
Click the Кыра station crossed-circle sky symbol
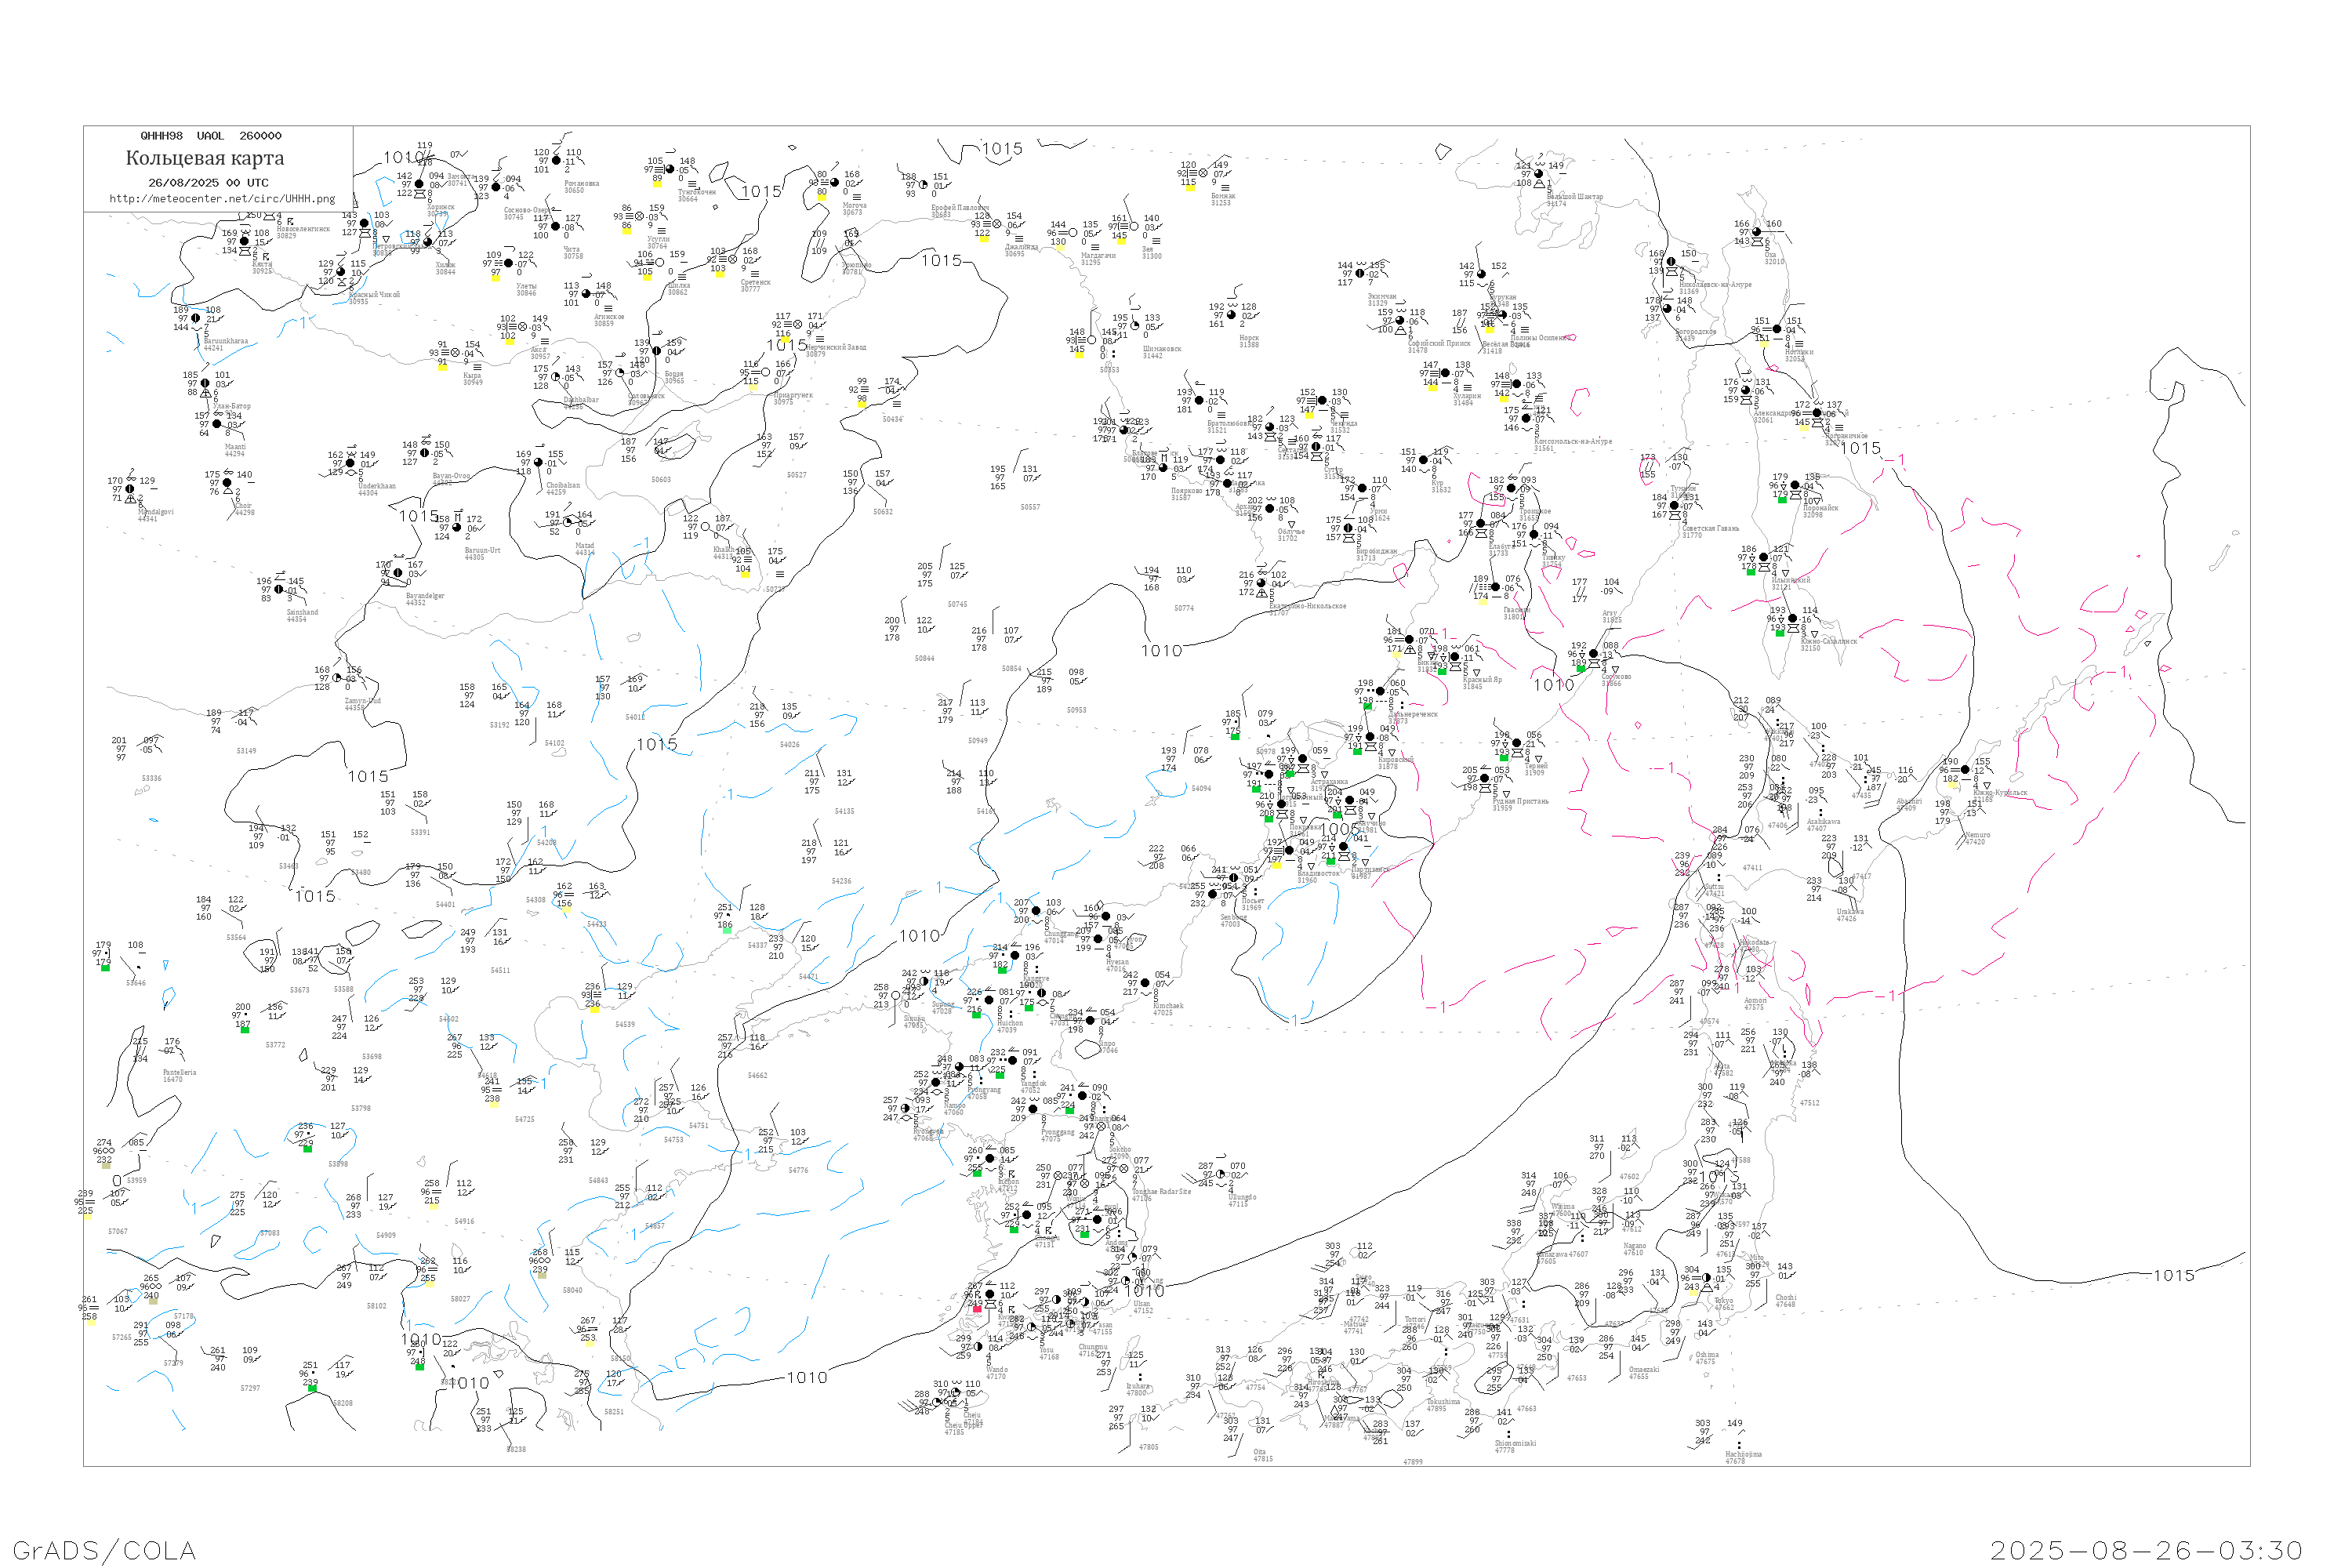pyautogui.click(x=456, y=353)
